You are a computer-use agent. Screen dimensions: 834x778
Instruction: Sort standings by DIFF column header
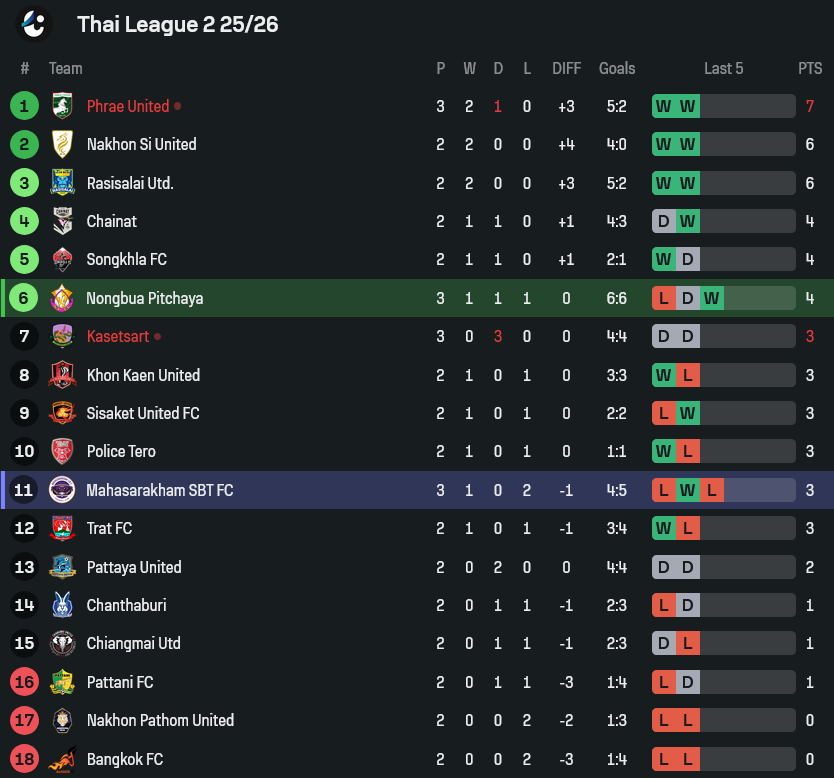coord(566,69)
